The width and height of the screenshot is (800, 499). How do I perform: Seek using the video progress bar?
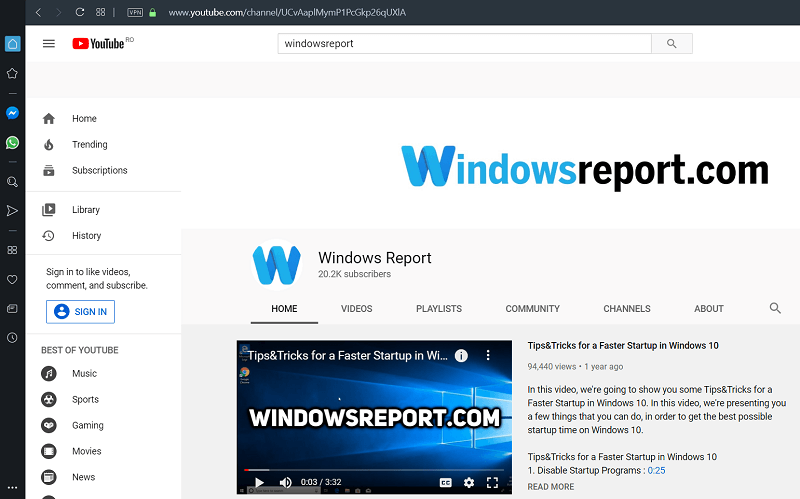pos(374,469)
